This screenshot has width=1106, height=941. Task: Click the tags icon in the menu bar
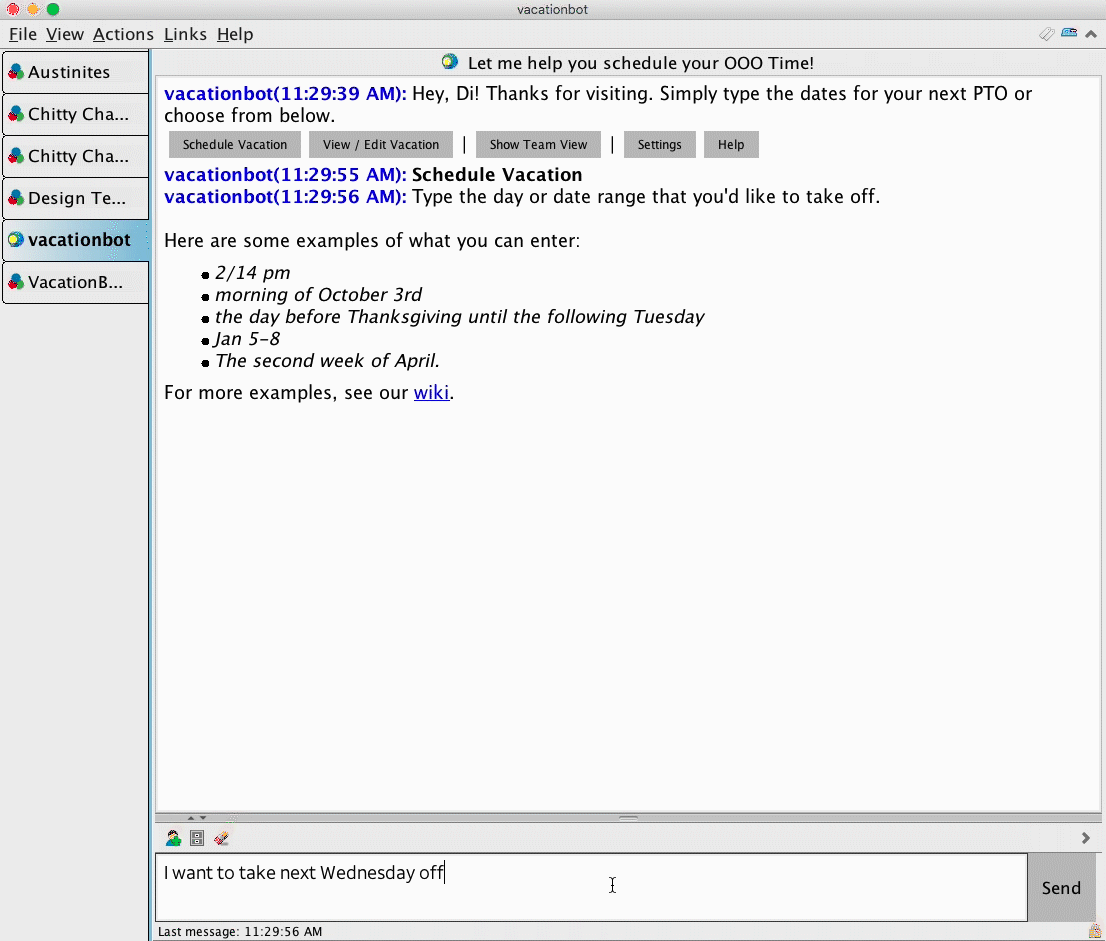point(1047,34)
